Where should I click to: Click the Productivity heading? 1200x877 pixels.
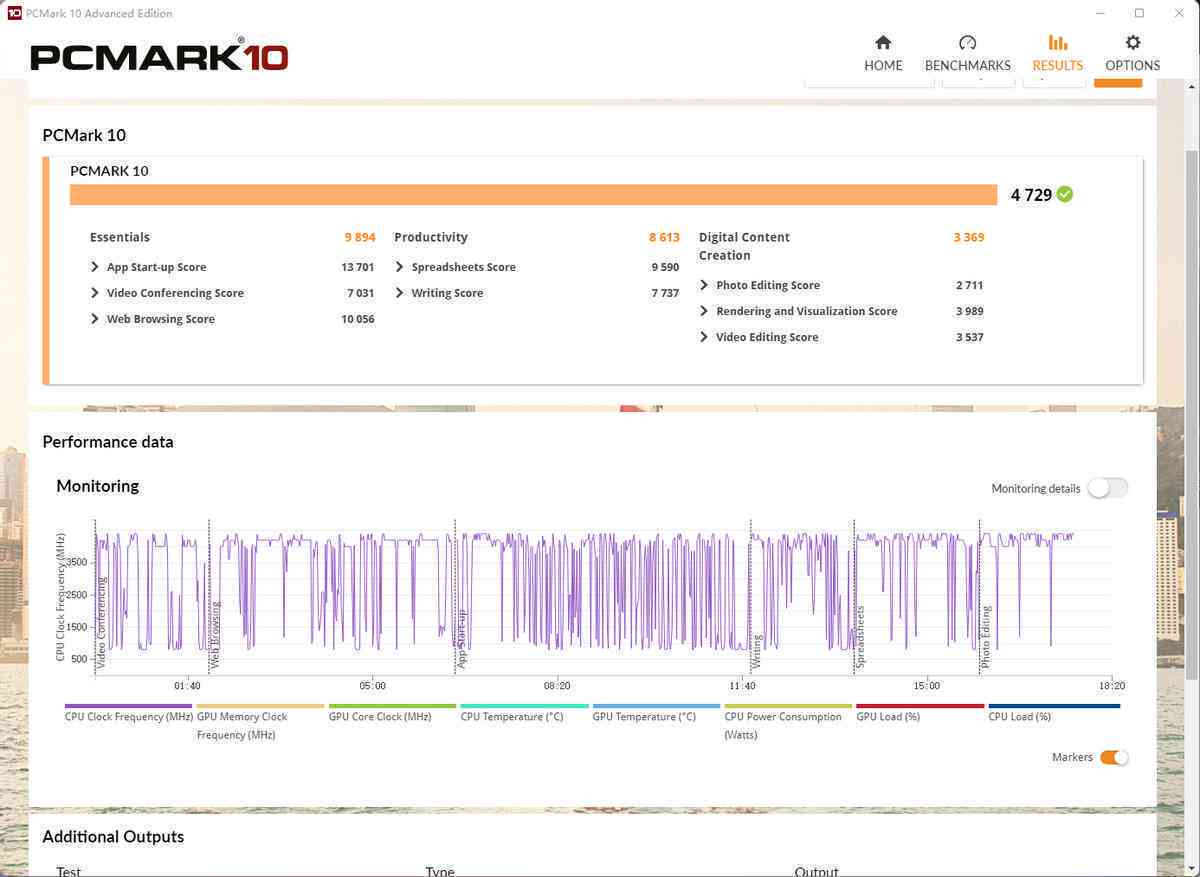tap(431, 237)
